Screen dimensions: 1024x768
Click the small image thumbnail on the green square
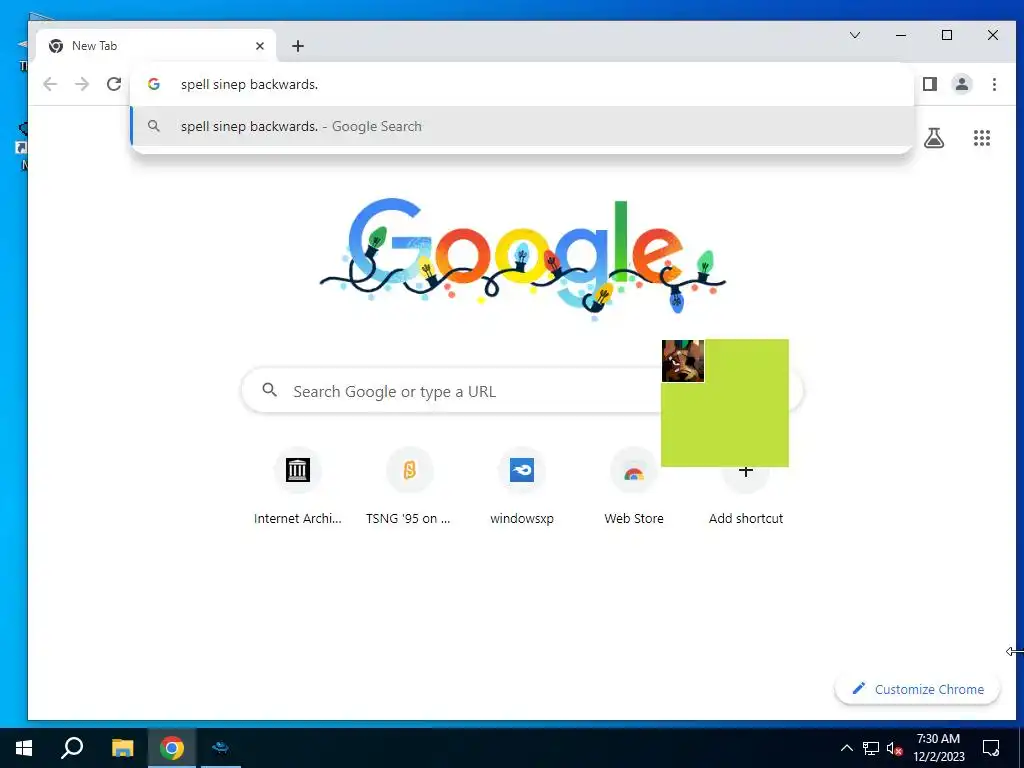(x=682, y=360)
